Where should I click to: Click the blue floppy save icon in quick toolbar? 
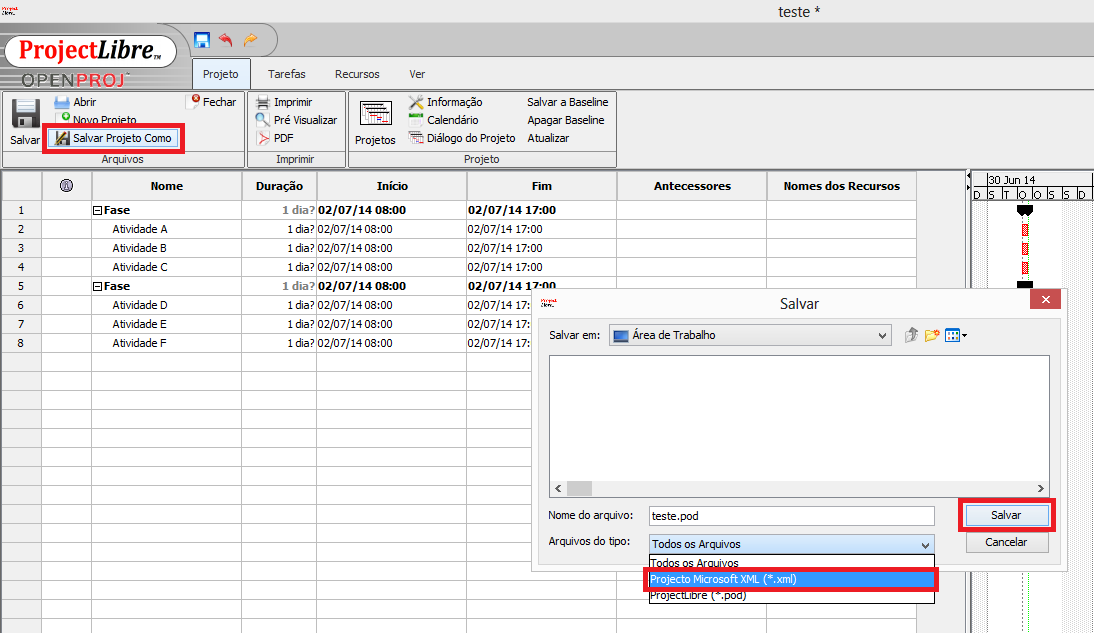pos(202,40)
